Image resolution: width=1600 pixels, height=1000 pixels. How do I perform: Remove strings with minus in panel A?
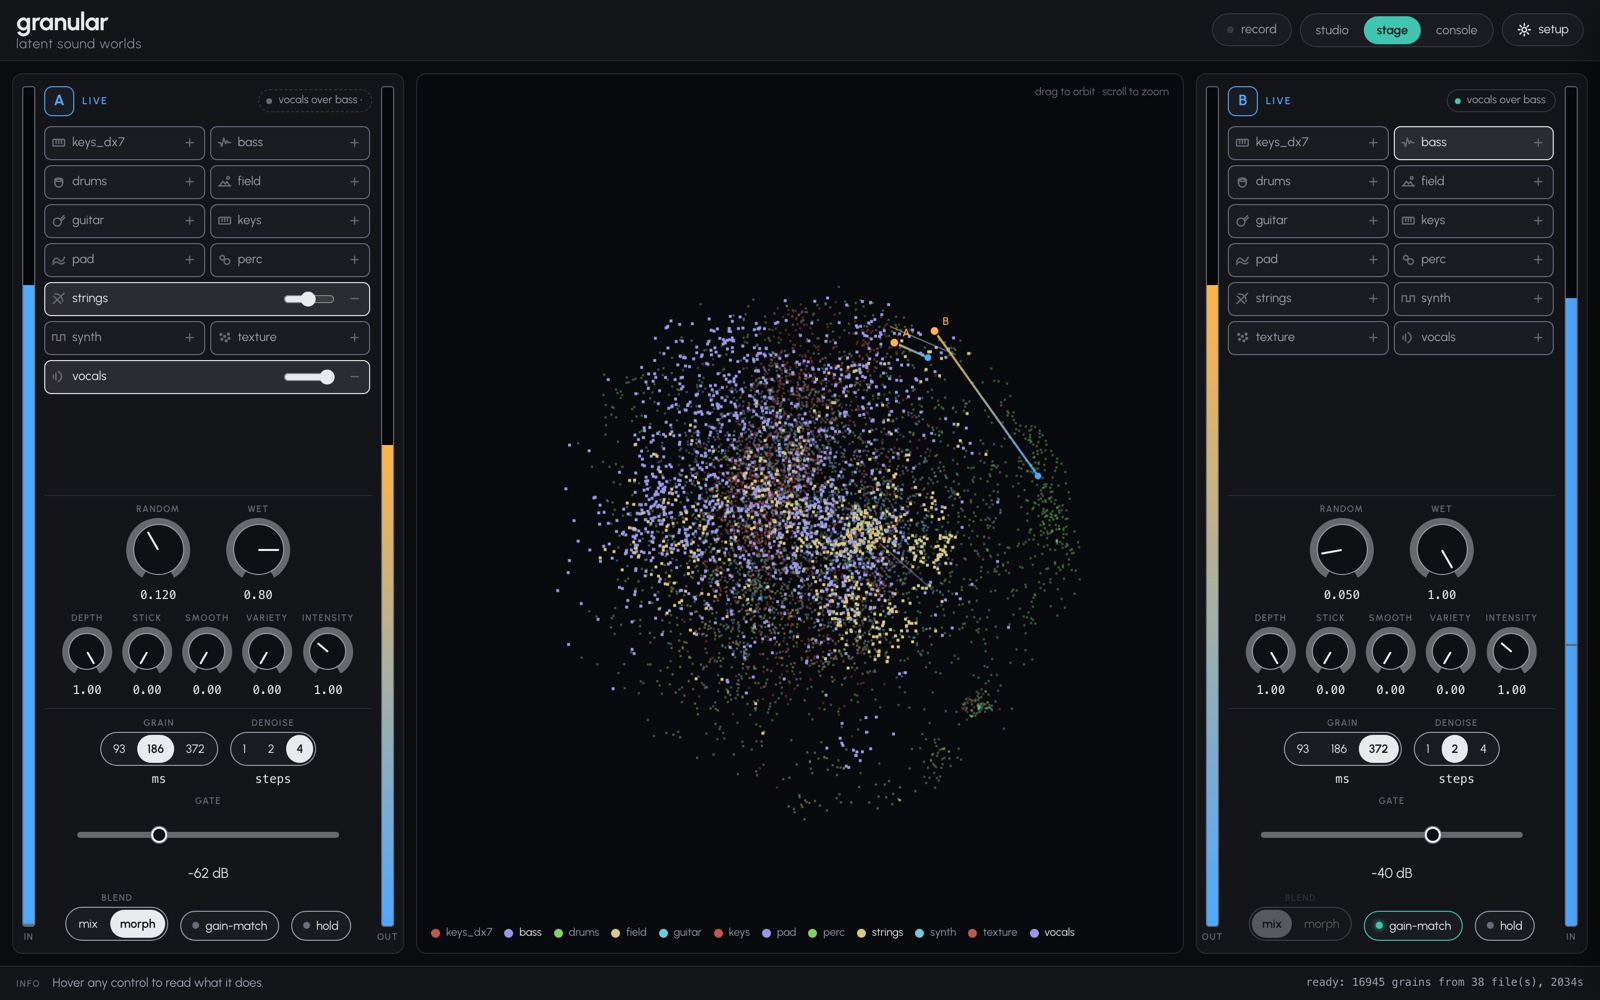click(354, 299)
